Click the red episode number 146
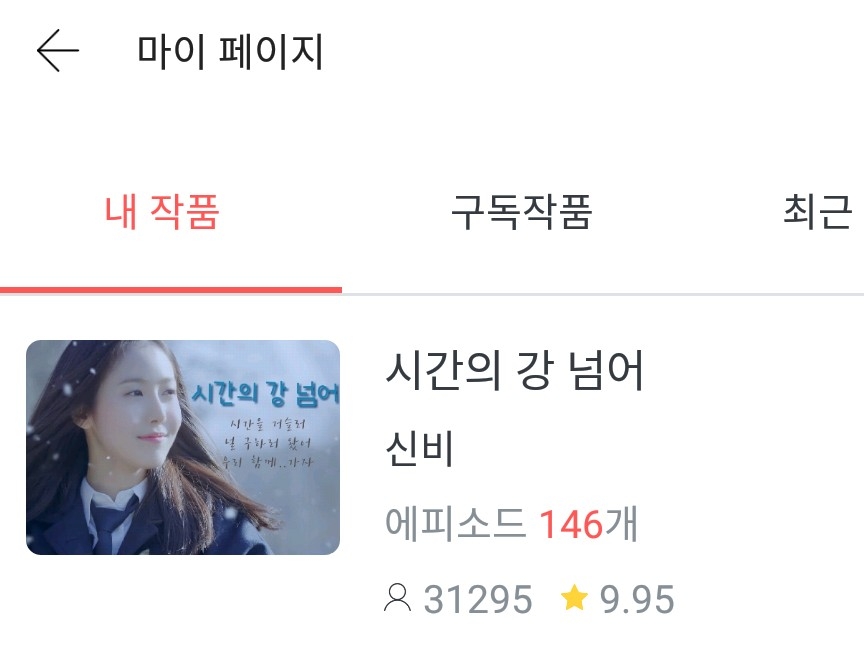864x648 pixels. click(x=571, y=523)
